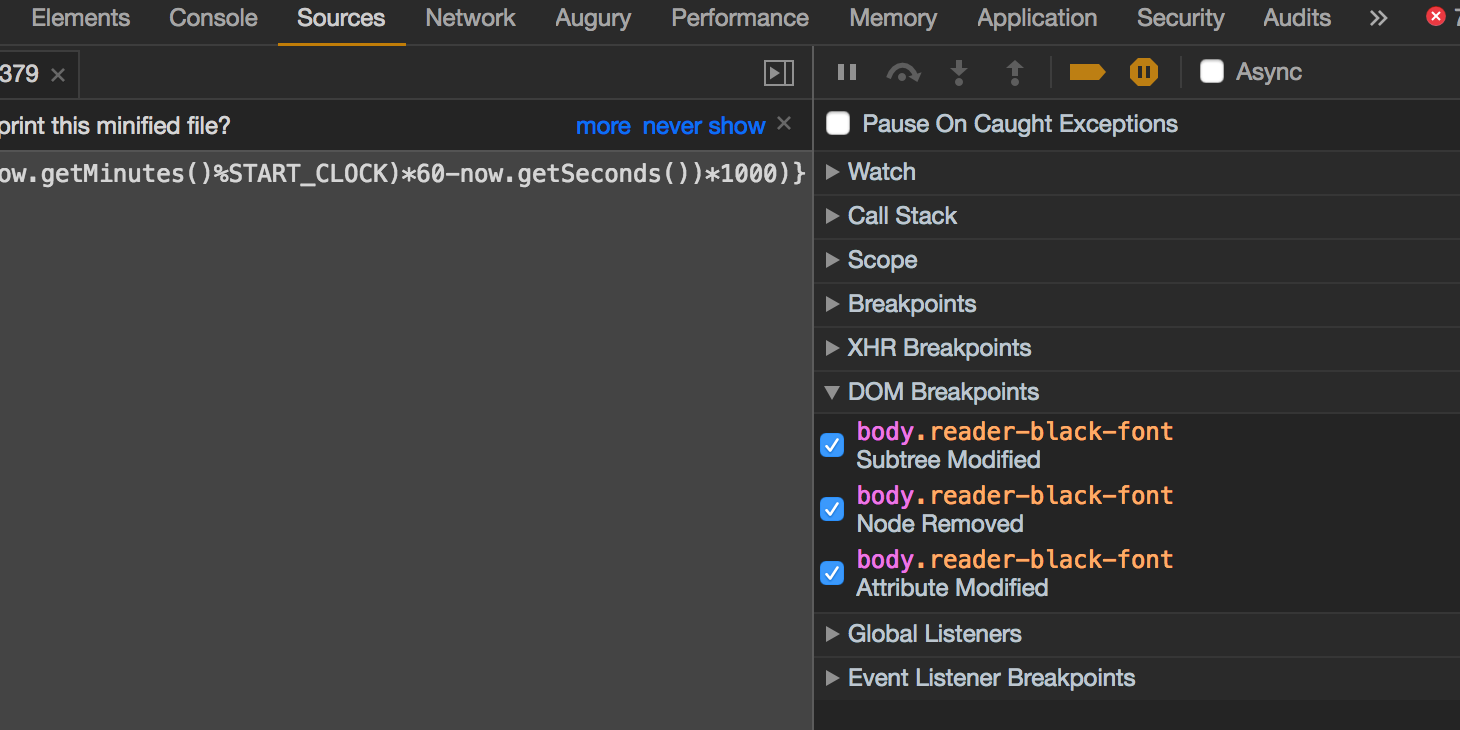The image size is (1460, 730).
Task: Deactivate breakpoints with the orange tag icon
Action: [1087, 72]
